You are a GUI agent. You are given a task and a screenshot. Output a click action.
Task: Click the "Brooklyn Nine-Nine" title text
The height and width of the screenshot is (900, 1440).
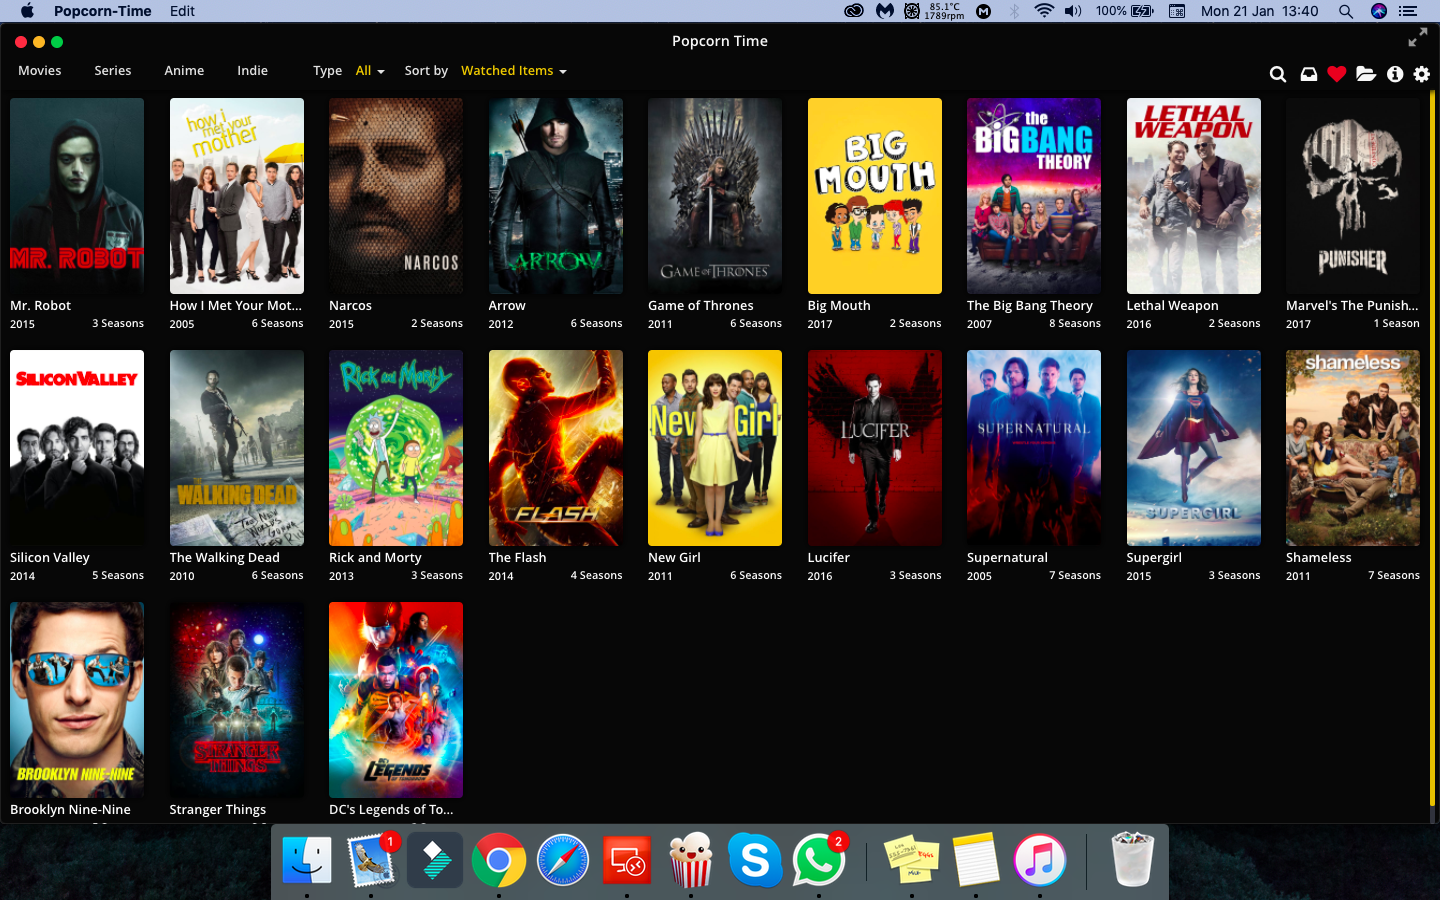(70, 810)
